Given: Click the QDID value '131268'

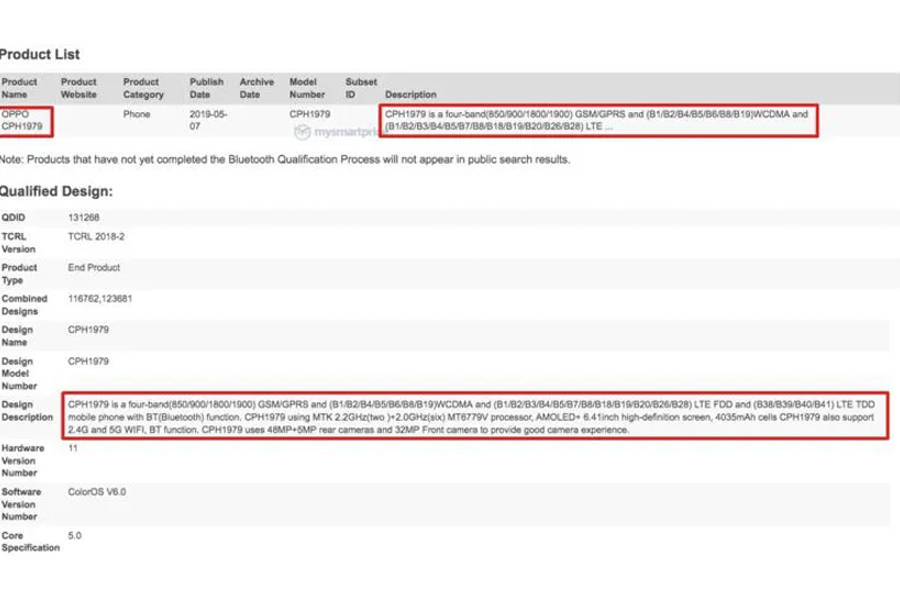Looking at the screenshot, I should (83, 218).
